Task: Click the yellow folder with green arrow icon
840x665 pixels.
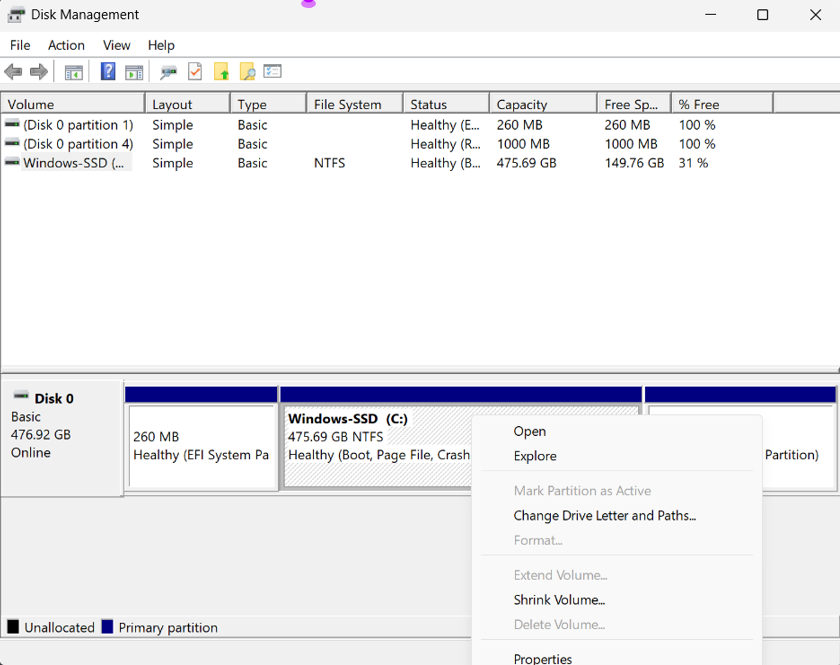Action: 221,72
